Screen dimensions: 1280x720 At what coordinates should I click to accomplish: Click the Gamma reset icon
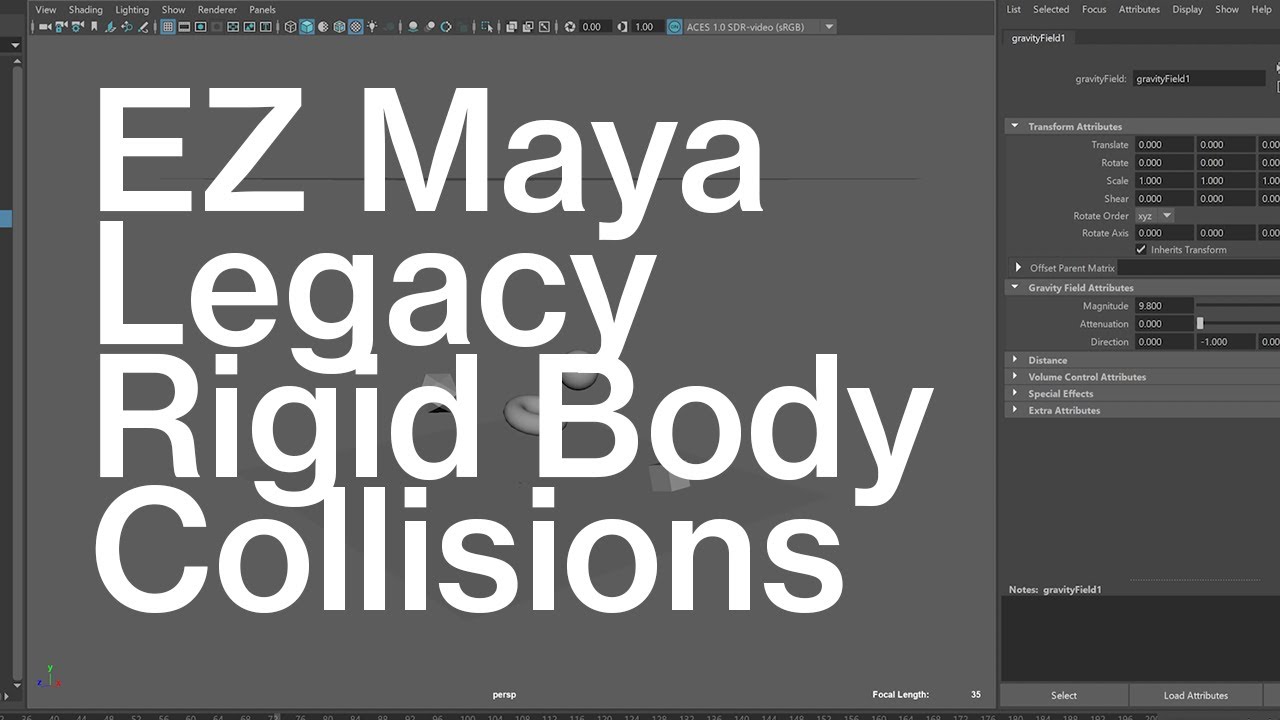621,27
